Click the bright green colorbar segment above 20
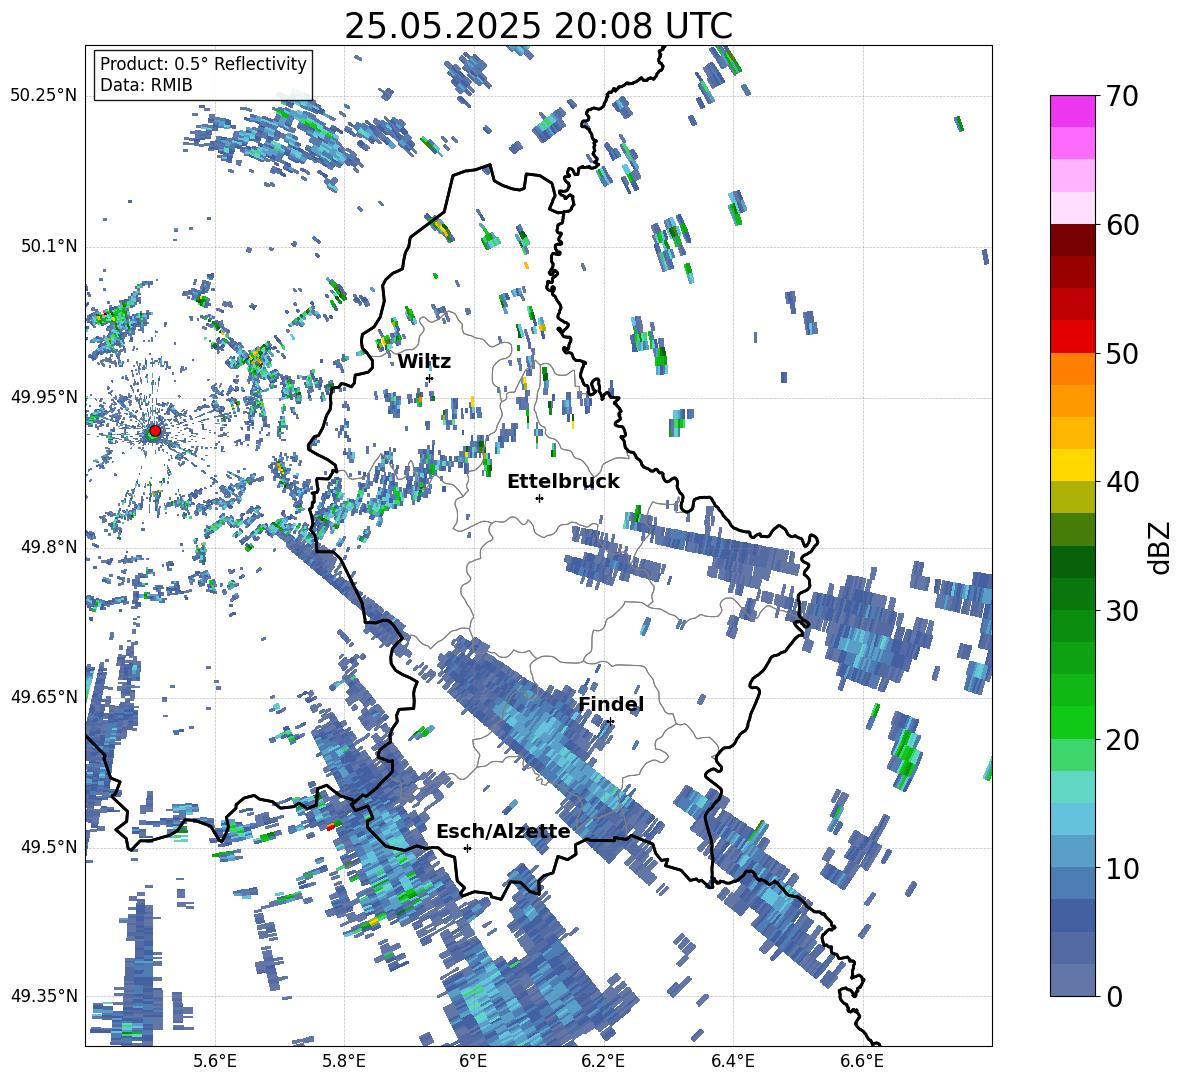Screen dimensions: 1184x1081 click(x=1072, y=722)
